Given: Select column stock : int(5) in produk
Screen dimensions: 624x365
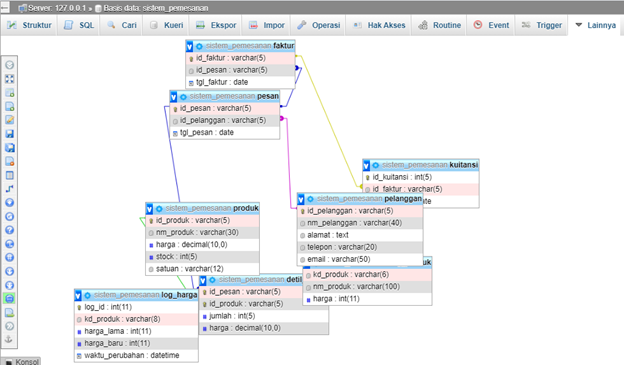Looking at the screenshot, I should point(203,257).
